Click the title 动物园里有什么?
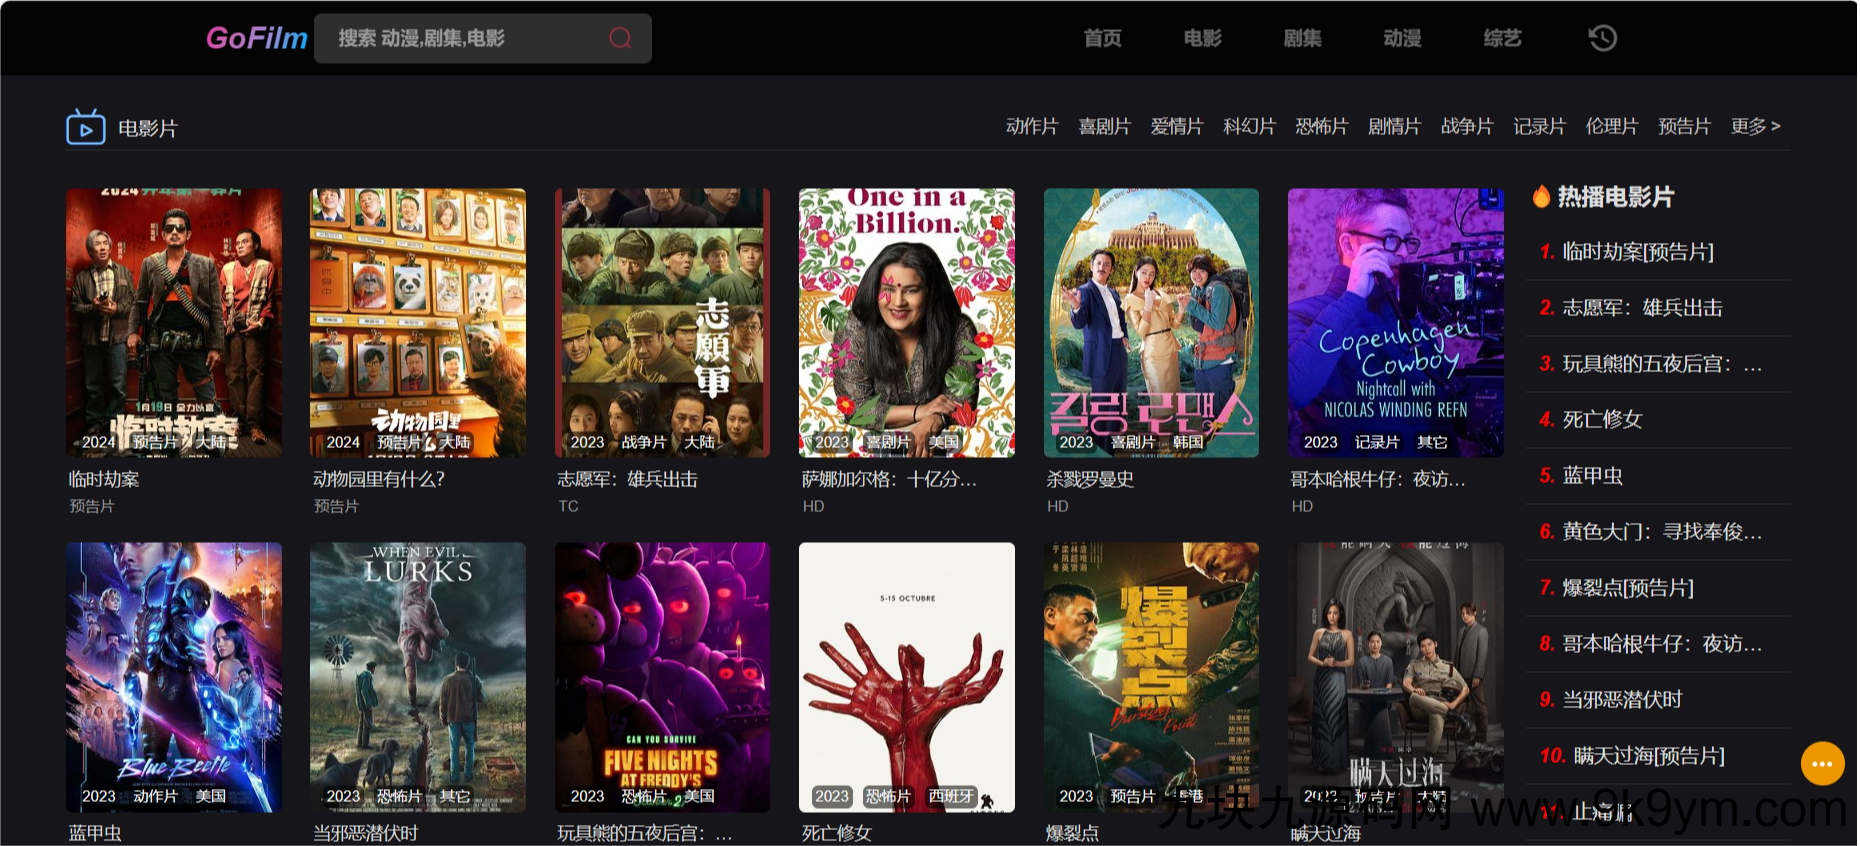 pos(379,479)
